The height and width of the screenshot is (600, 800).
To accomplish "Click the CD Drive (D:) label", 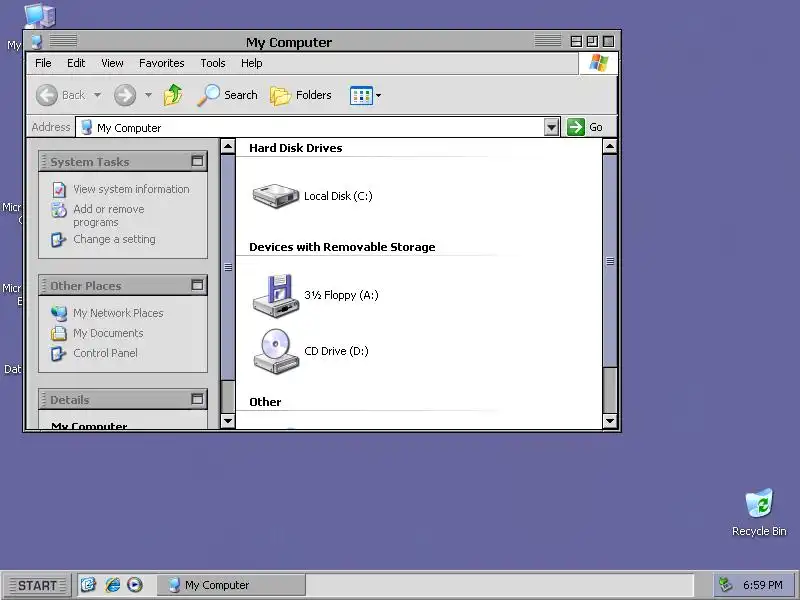I will point(336,351).
